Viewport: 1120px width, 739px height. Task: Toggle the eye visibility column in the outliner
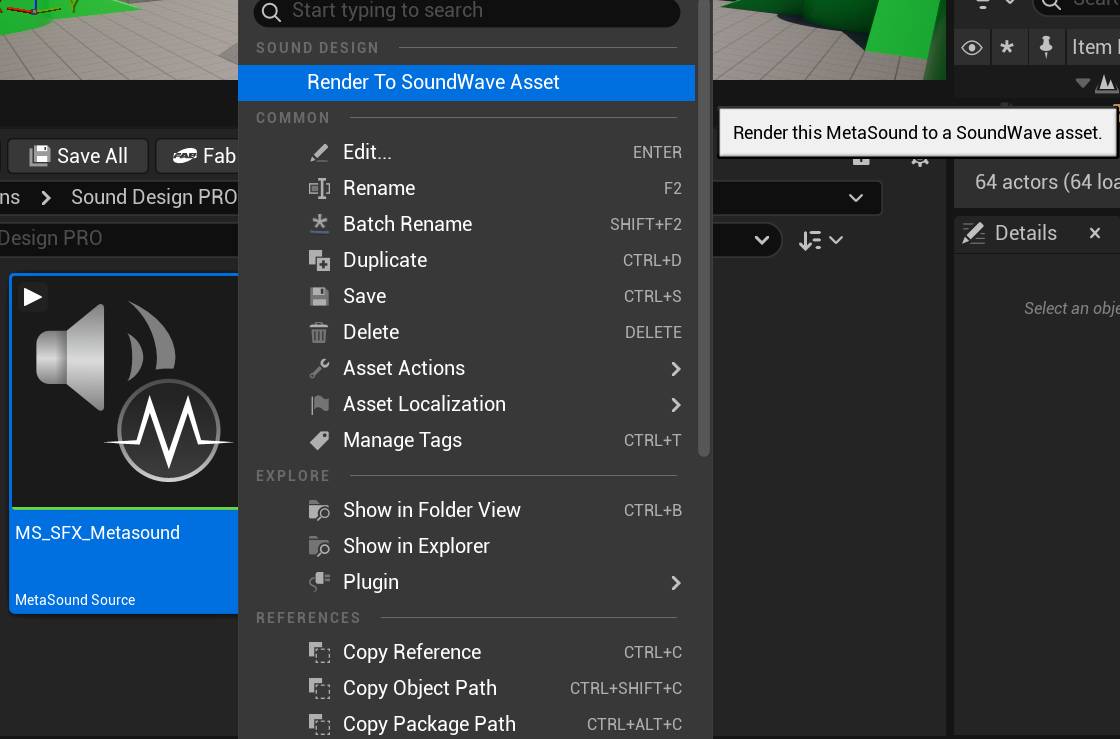[x=971, y=46]
